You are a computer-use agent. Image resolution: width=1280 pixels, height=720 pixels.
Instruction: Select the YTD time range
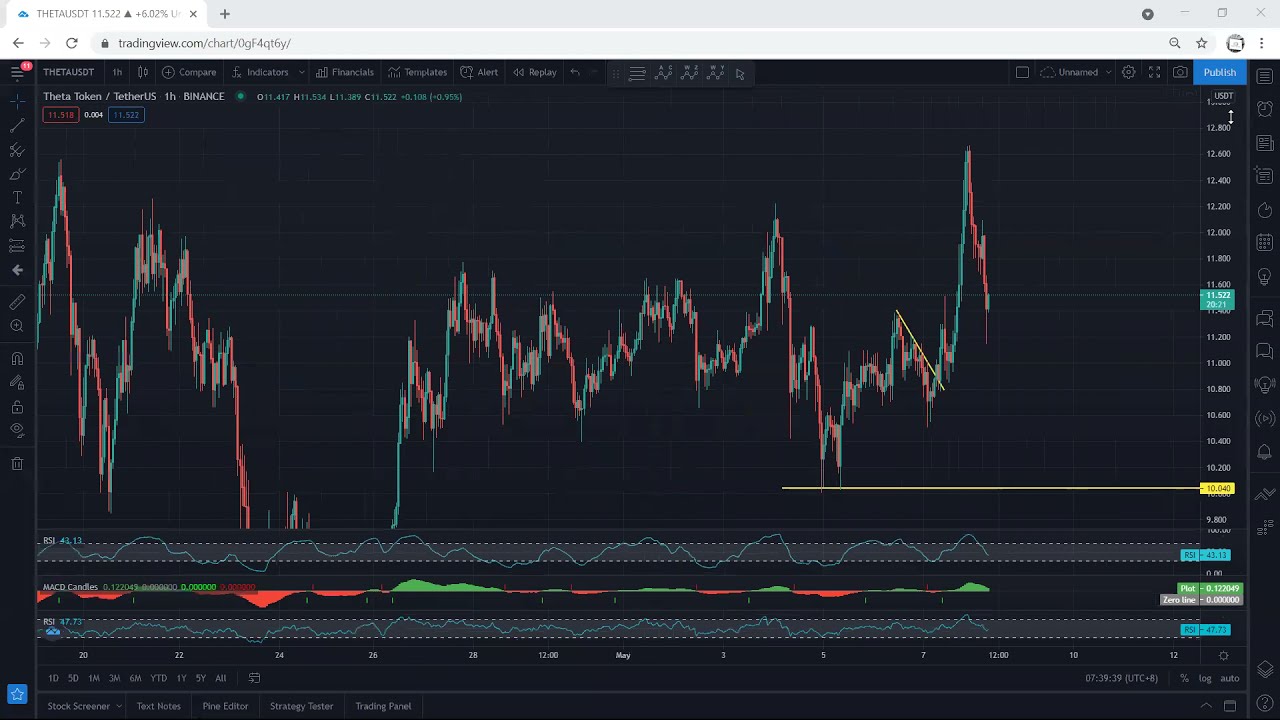158,678
